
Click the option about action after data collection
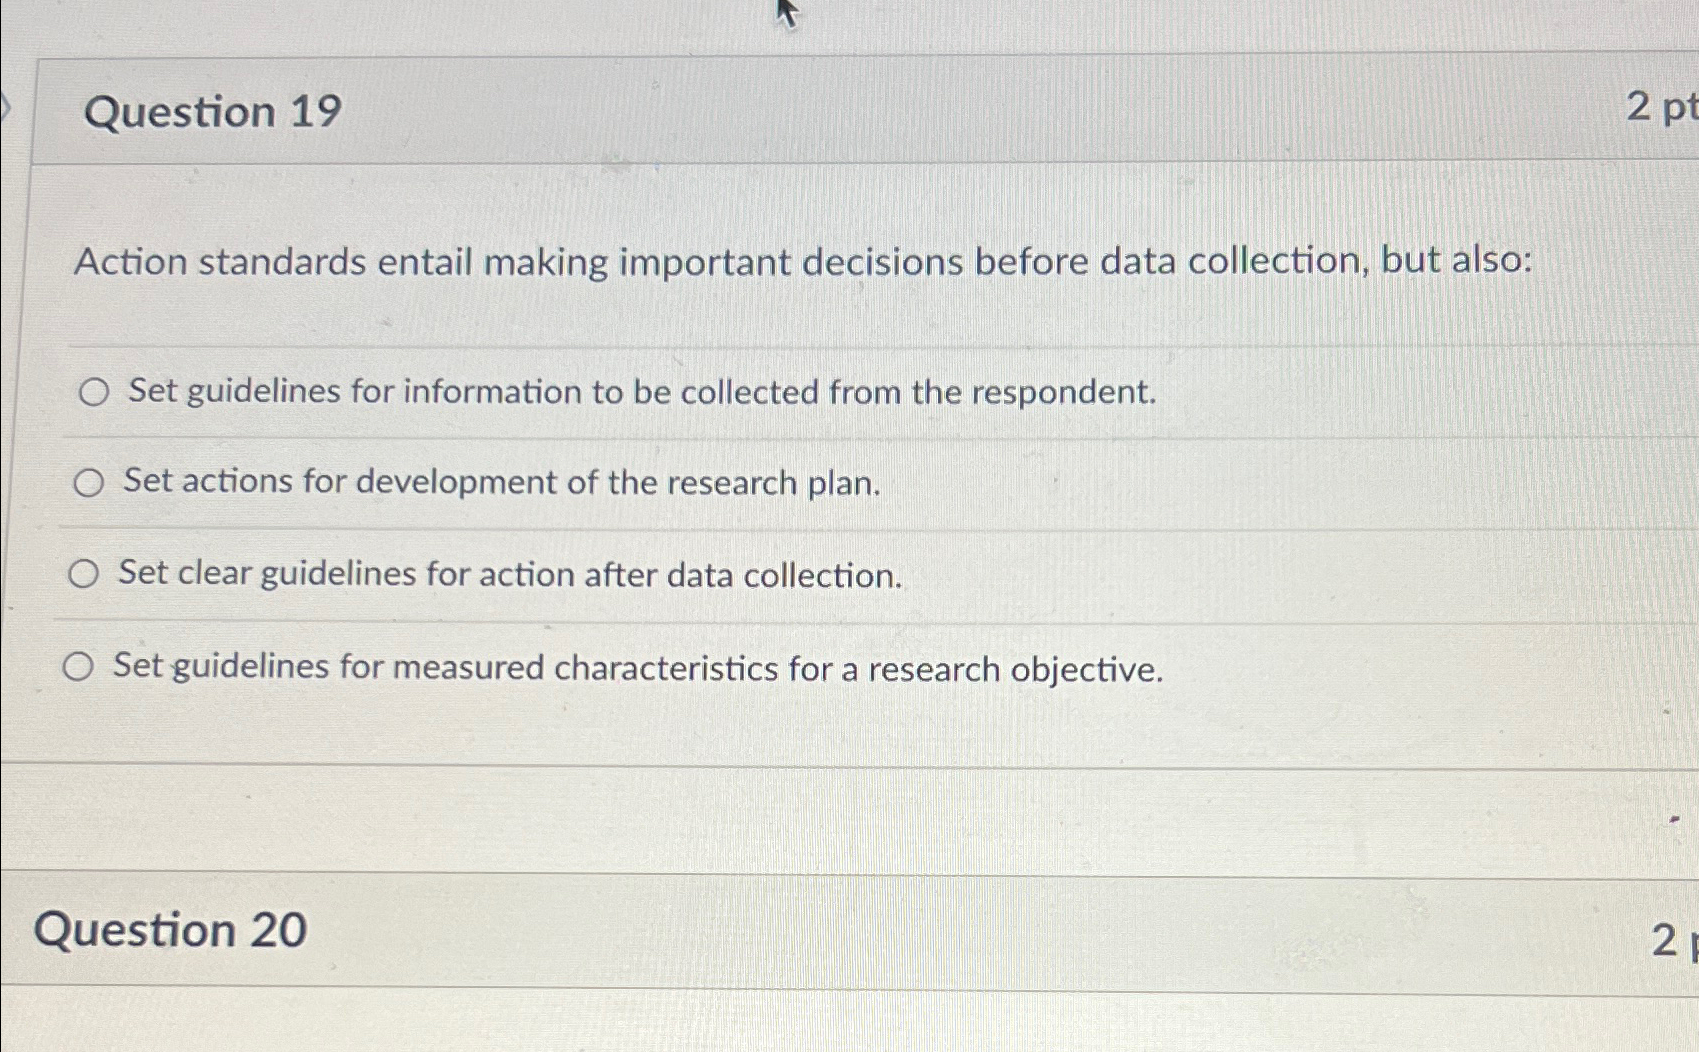[x=510, y=574]
